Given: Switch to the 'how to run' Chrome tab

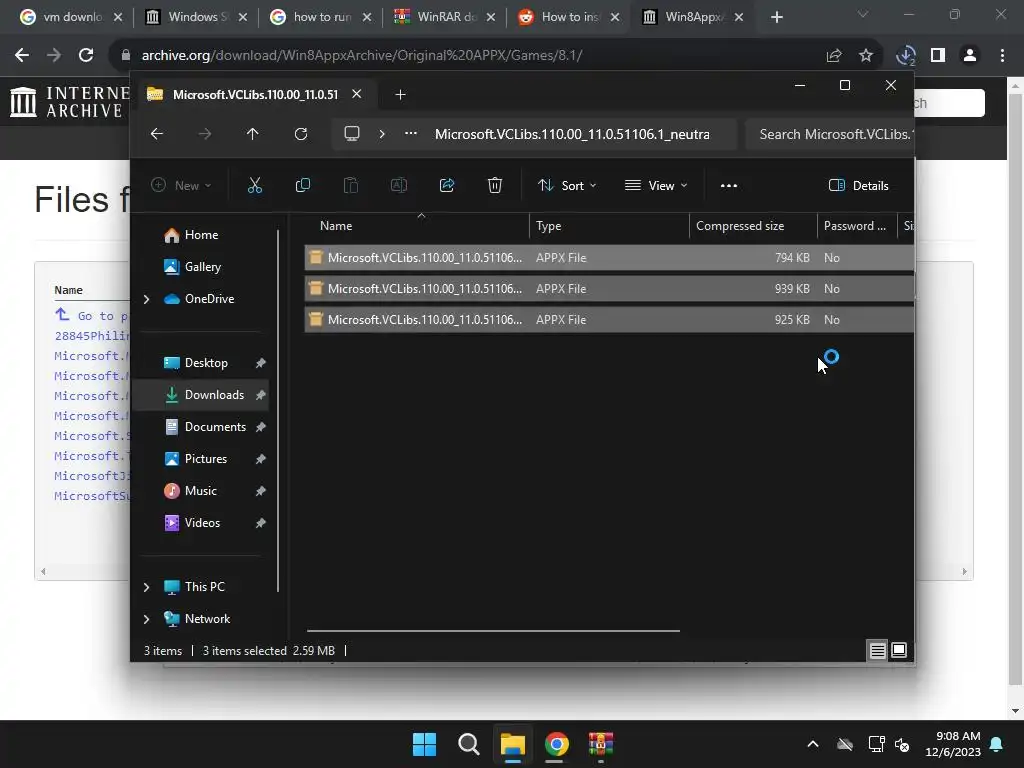Looking at the screenshot, I should coord(321,17).
